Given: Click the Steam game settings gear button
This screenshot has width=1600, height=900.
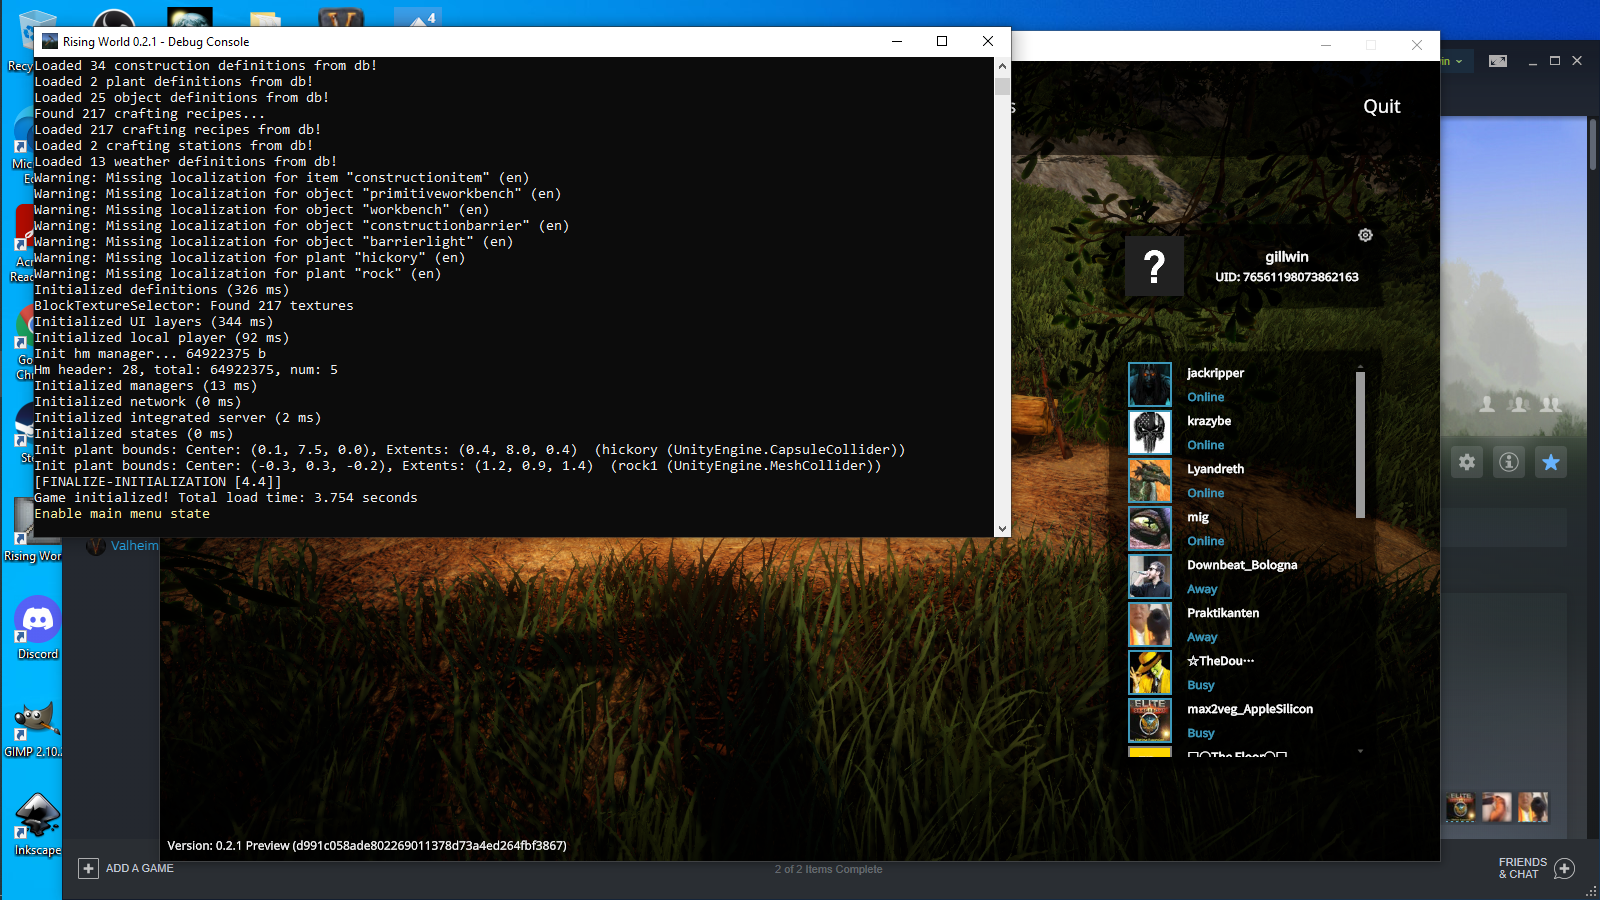Looking at the screenshot, I should click(x=1466, y=462).
